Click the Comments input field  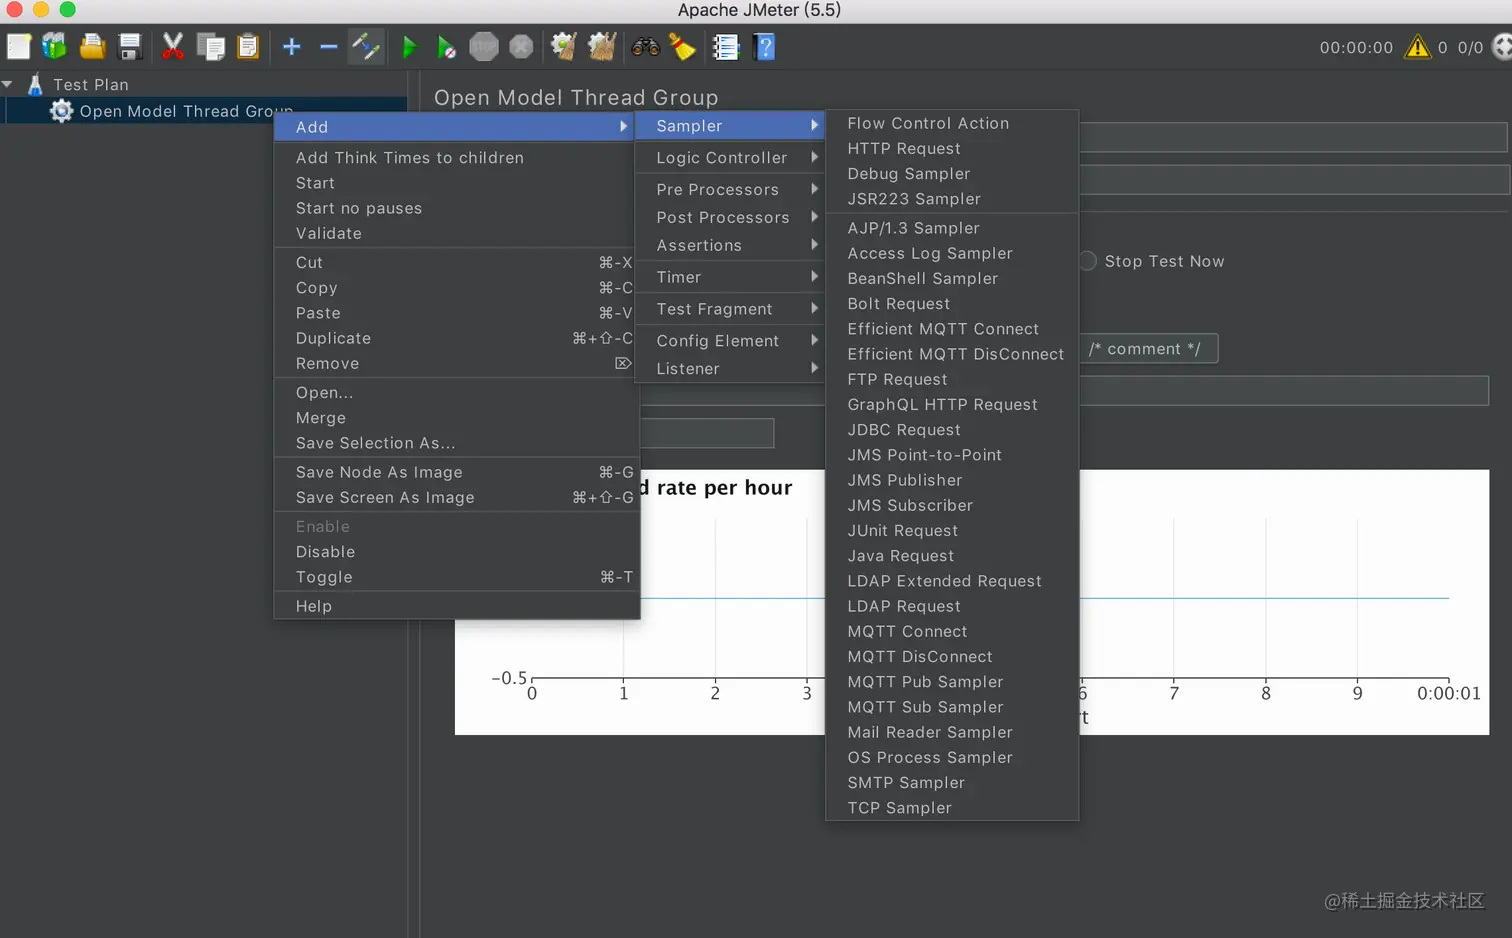pyautogui.click(x=1296, y=180)
